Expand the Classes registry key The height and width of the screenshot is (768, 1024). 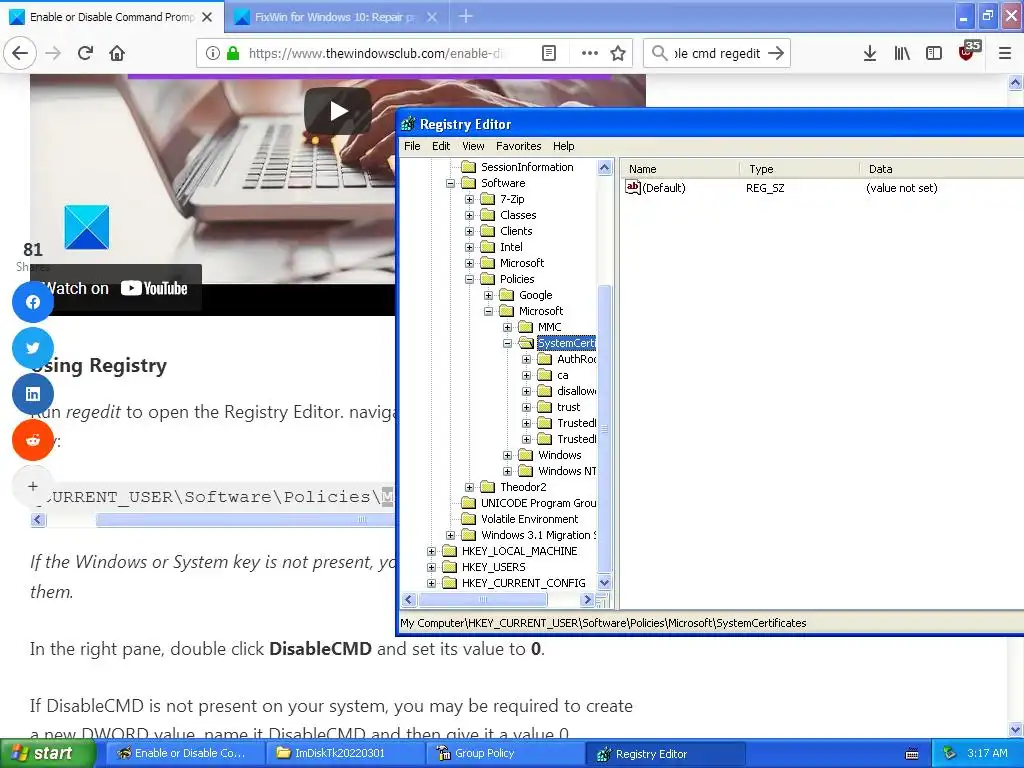470,216
